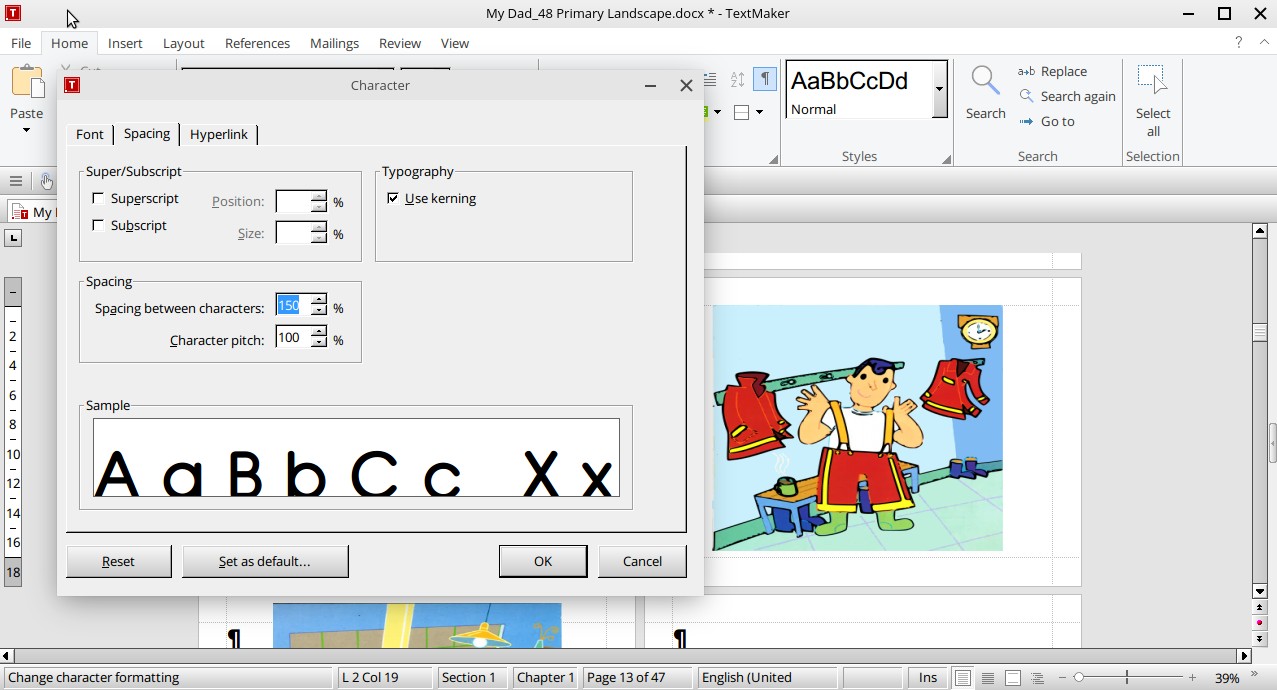Enable the Superscript checkbox
The width and height of the screenshot is (1277, 690).
(98, 199)
